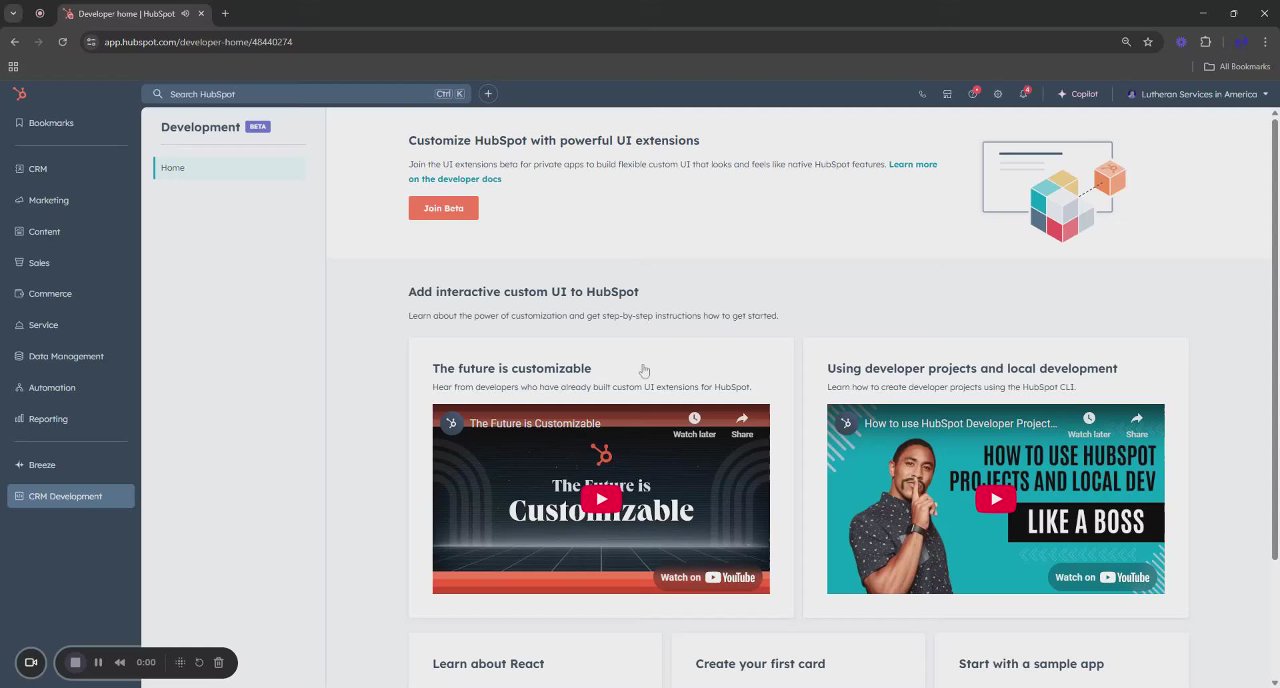Bookmark this page with star icon
This screenshot has height=688, width=1280.
[1148, 42]
